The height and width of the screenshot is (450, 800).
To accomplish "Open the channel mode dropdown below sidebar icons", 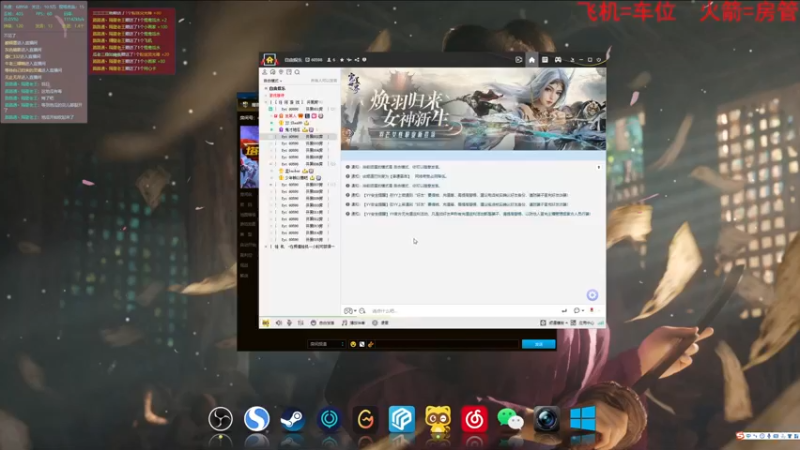I will 273,81.
